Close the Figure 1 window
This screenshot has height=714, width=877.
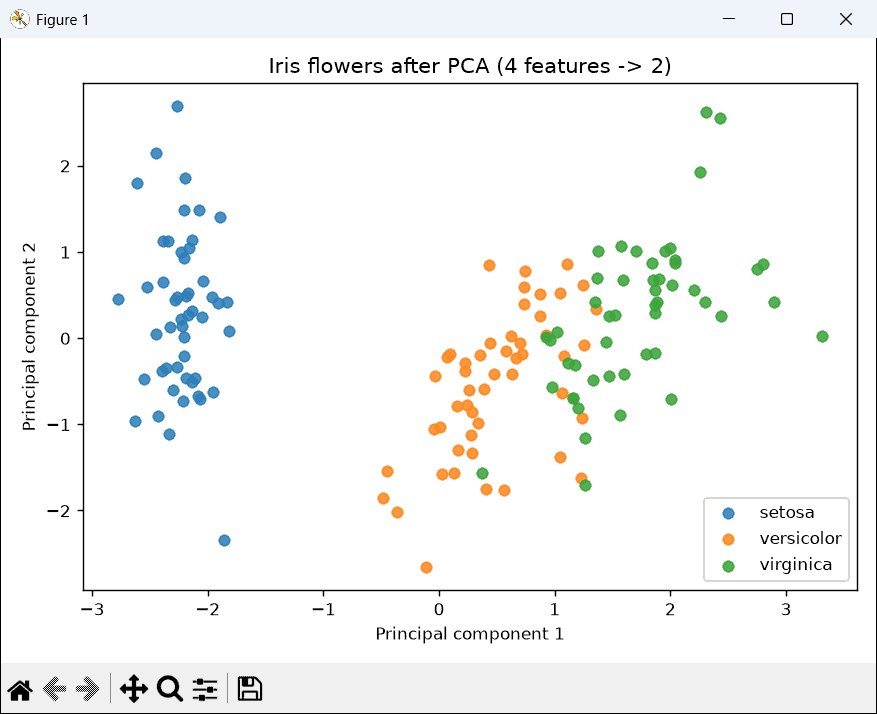tap(846, 19)
